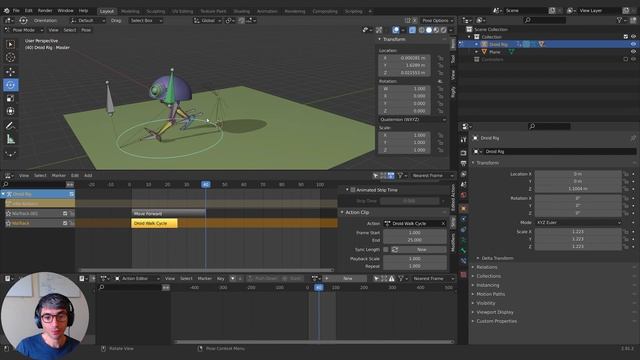Image resolution: width=640 pixels, height=360 pixels.
Task: Collapse the Action Clip panel
Action: click(x=342, y=212)
